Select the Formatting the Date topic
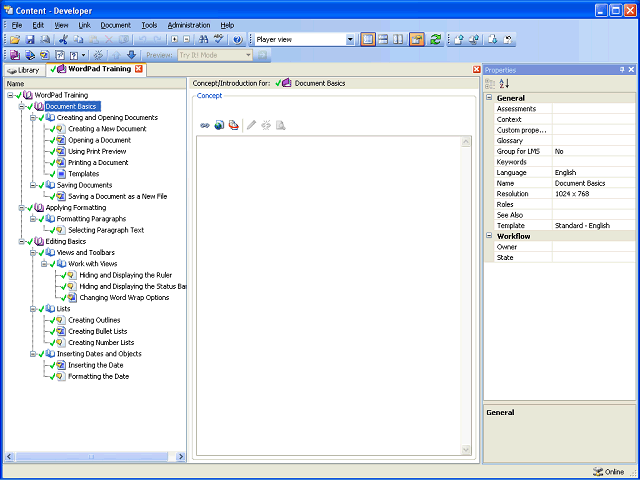Viewport: 640px width, 480px height. tap(98, 377)
